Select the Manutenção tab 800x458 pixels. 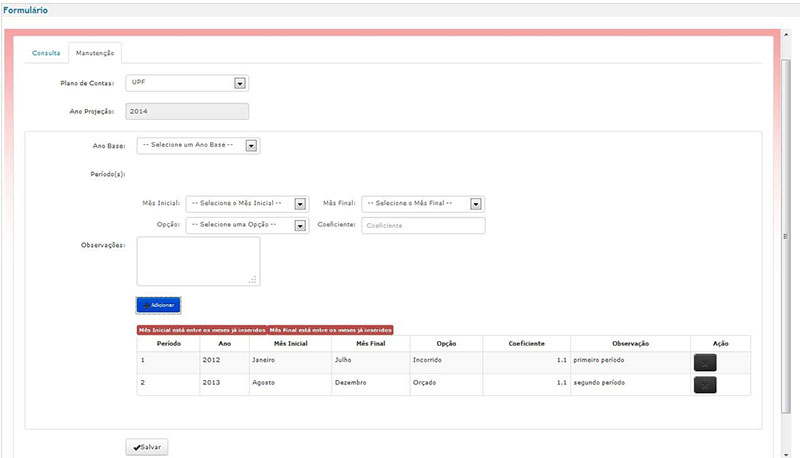coord(95,53)
